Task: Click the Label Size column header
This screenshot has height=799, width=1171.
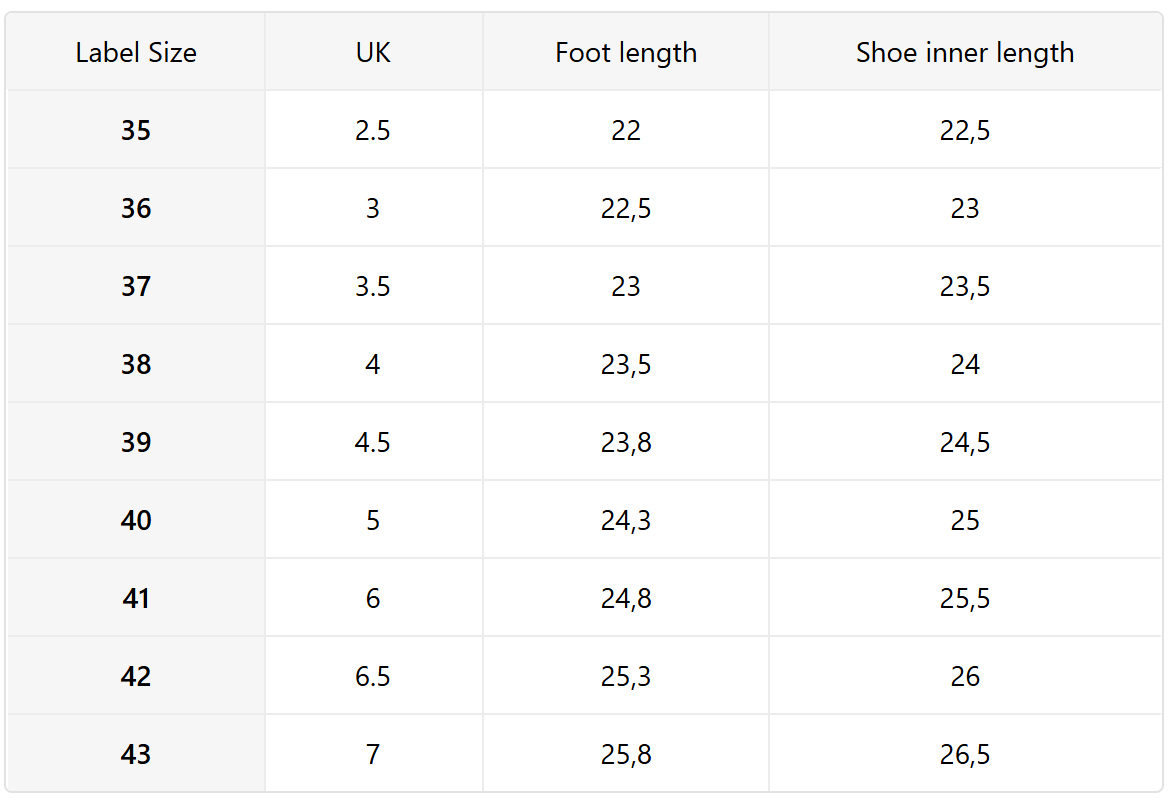Action: pyautogui.click(x=136, y=52)
